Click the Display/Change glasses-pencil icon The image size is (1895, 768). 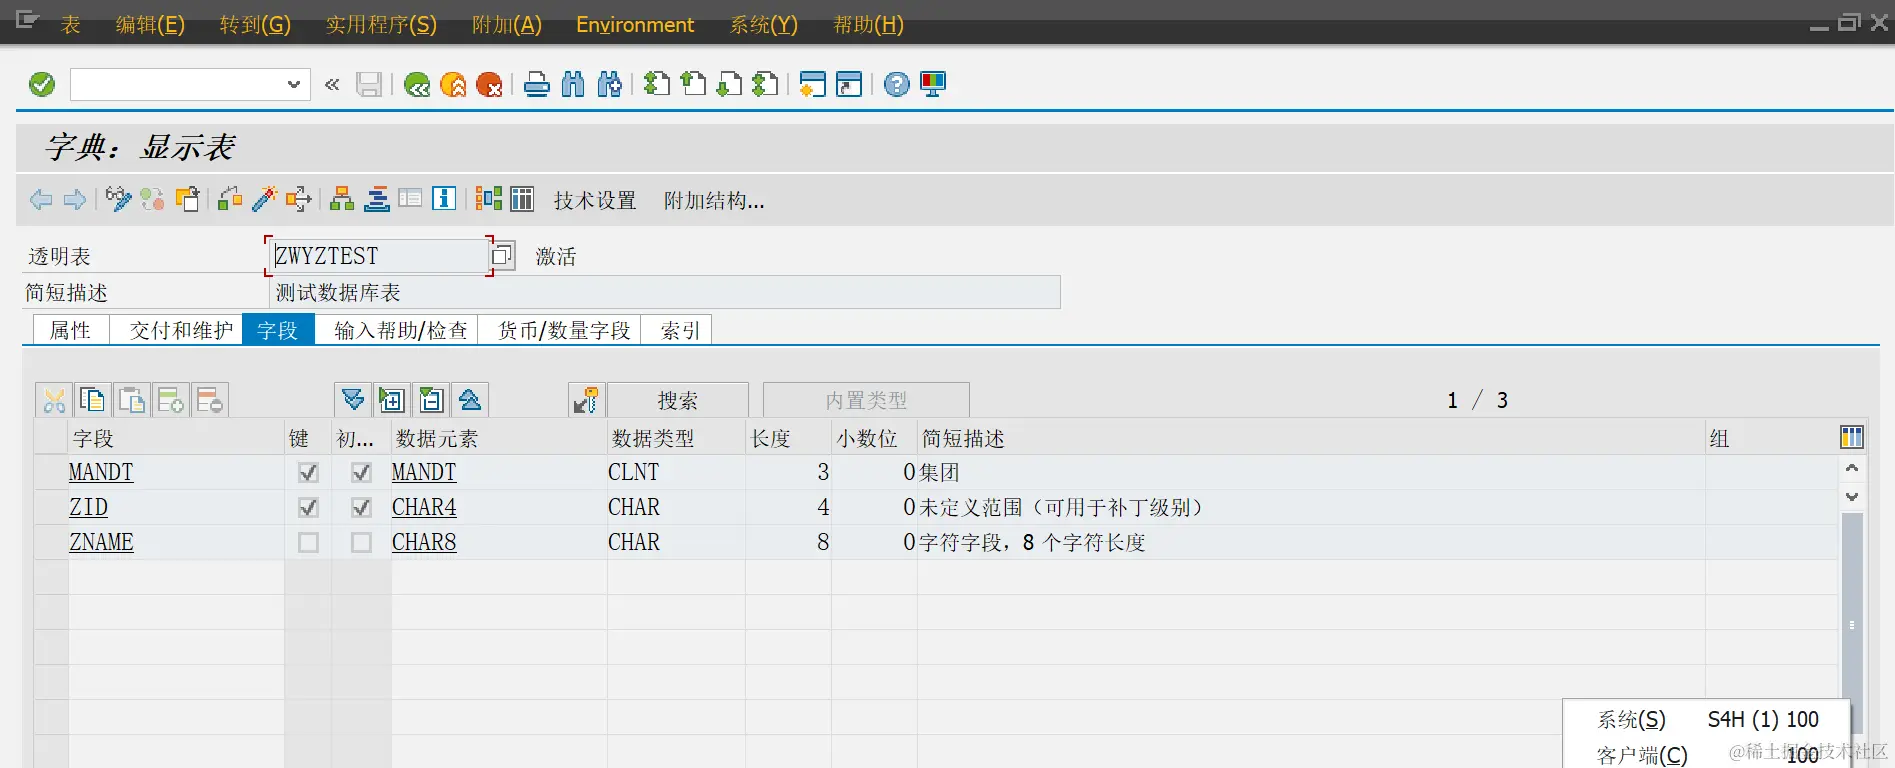(x=118, y=199)
